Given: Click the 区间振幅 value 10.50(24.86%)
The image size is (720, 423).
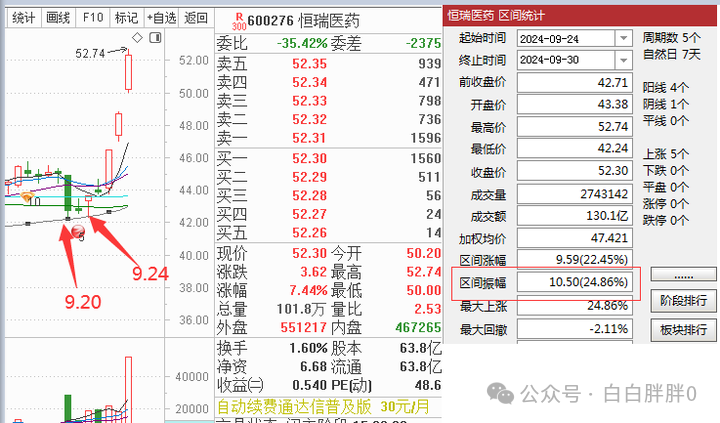Looking at the screenshot, I should [574, 282].
